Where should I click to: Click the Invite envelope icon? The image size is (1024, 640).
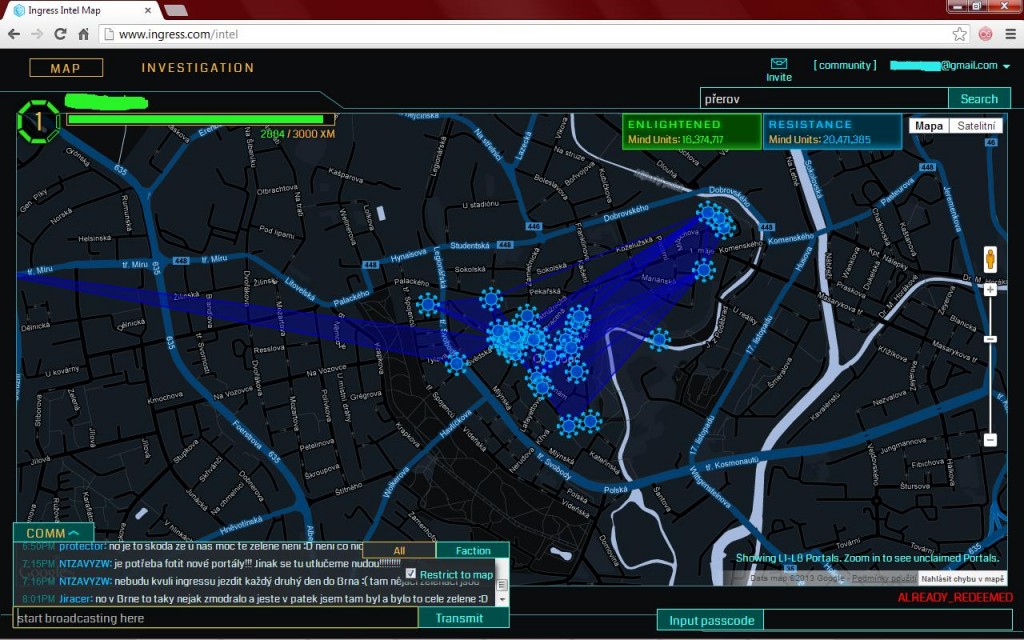[x=779, y=63]
